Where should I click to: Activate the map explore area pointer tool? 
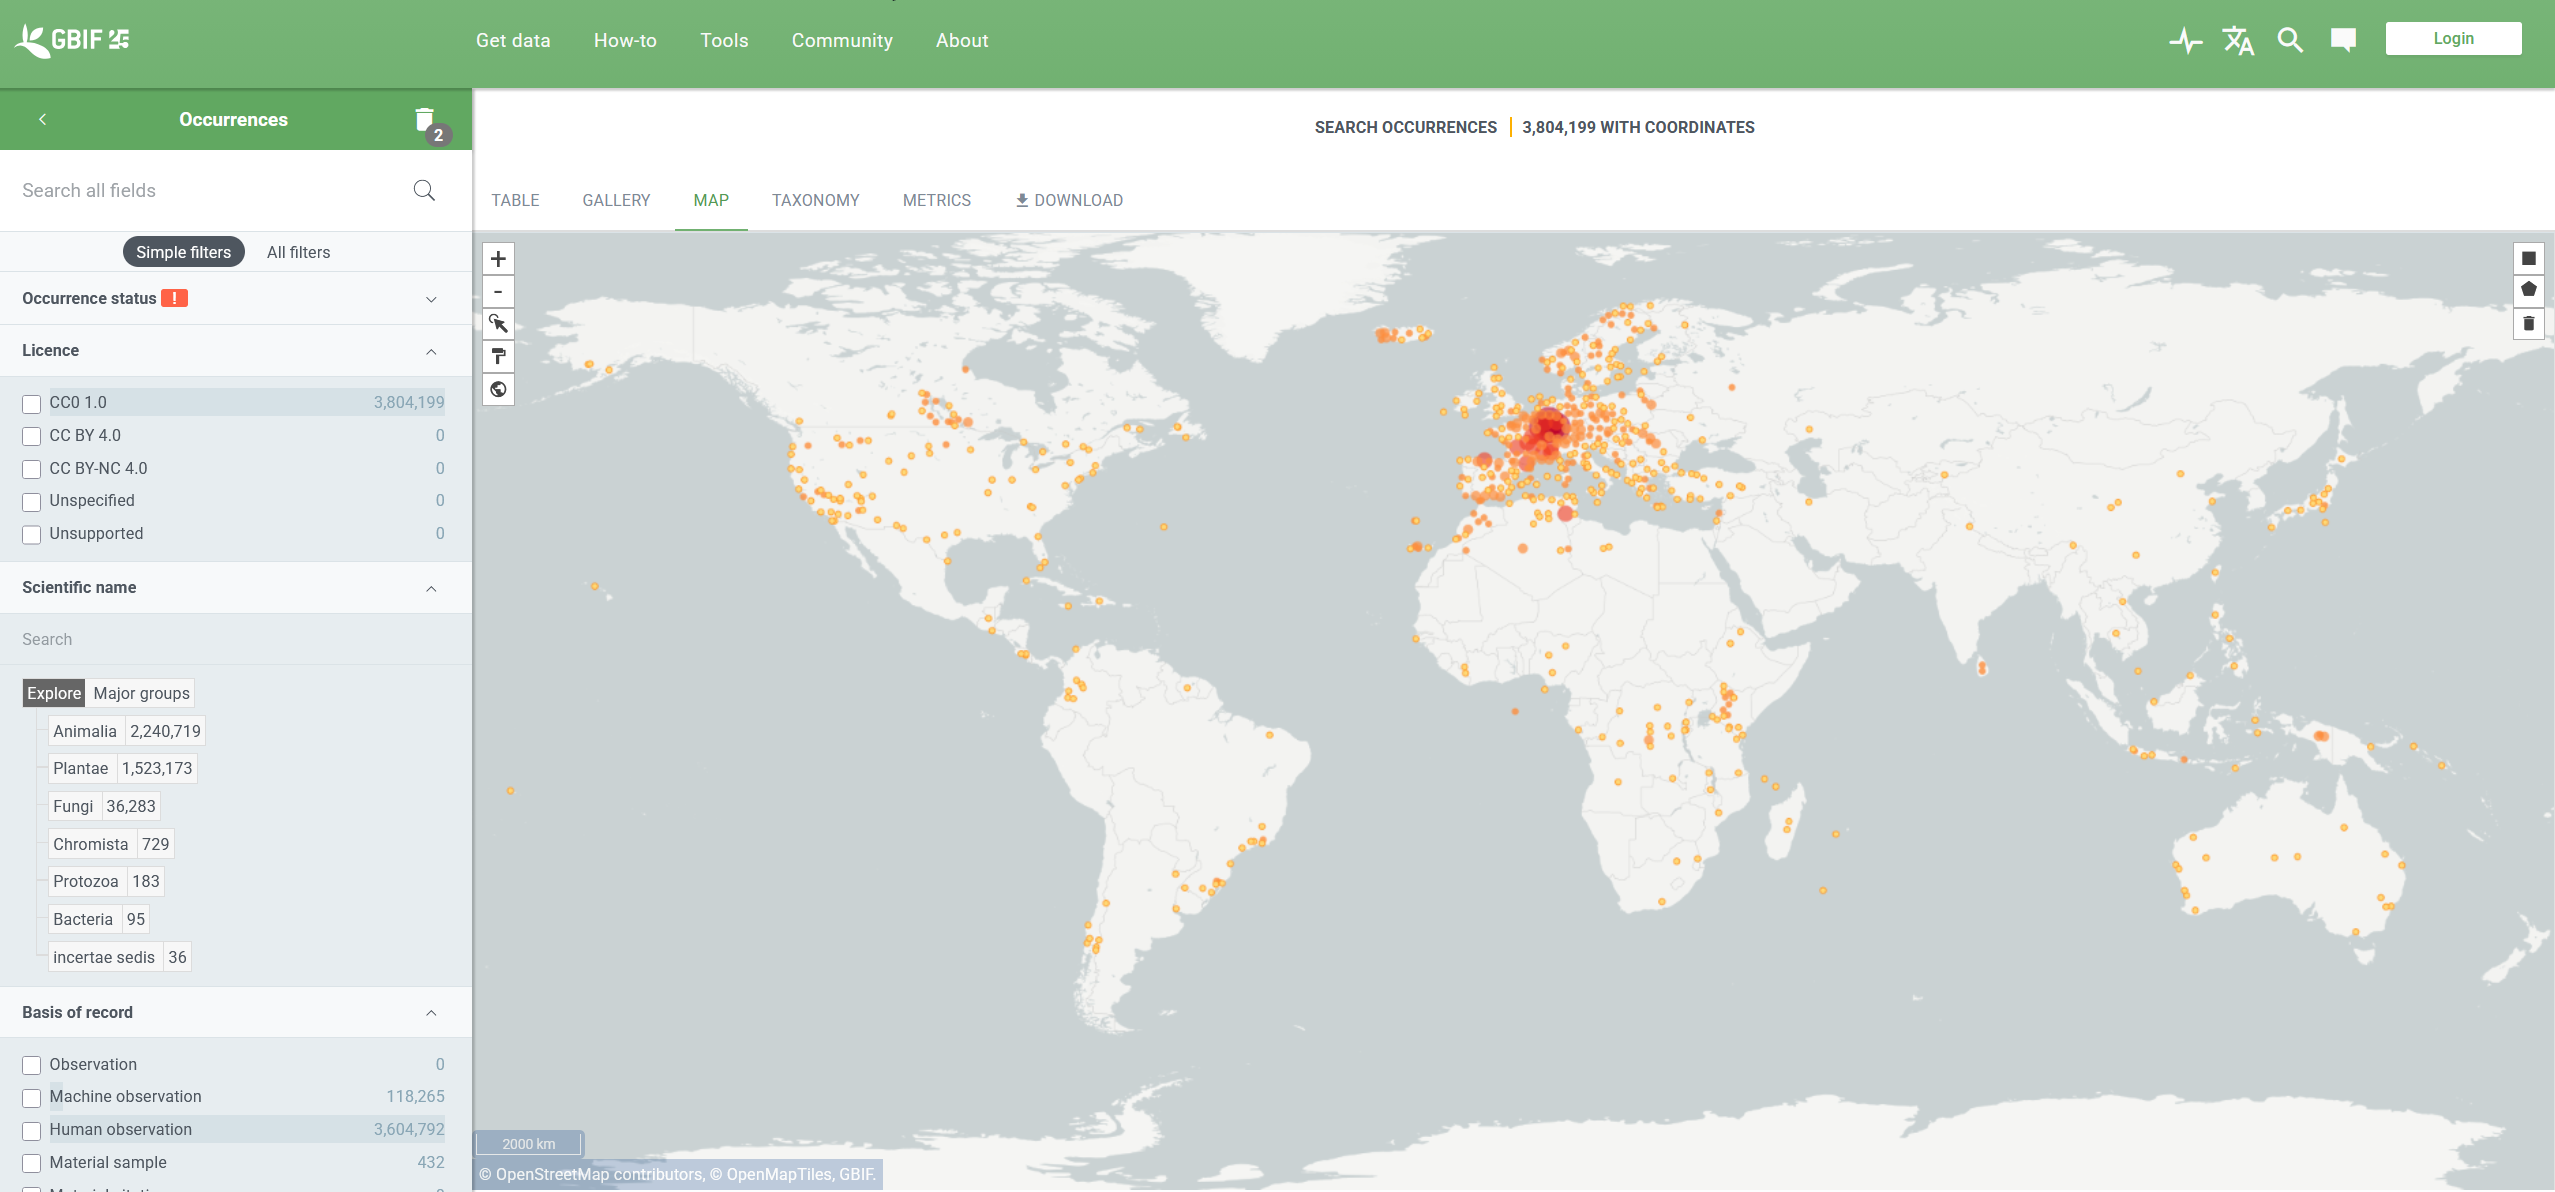pos(498,324)
